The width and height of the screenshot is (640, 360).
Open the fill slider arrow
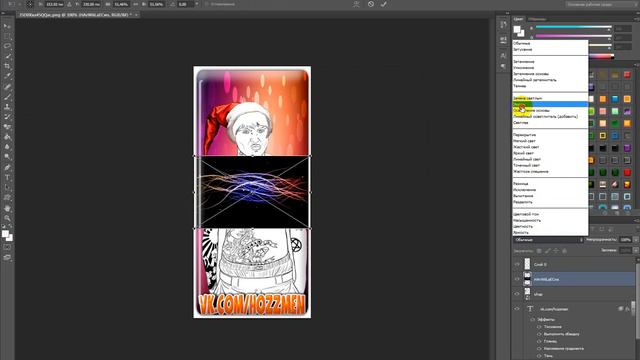click(x=636, y=250)
